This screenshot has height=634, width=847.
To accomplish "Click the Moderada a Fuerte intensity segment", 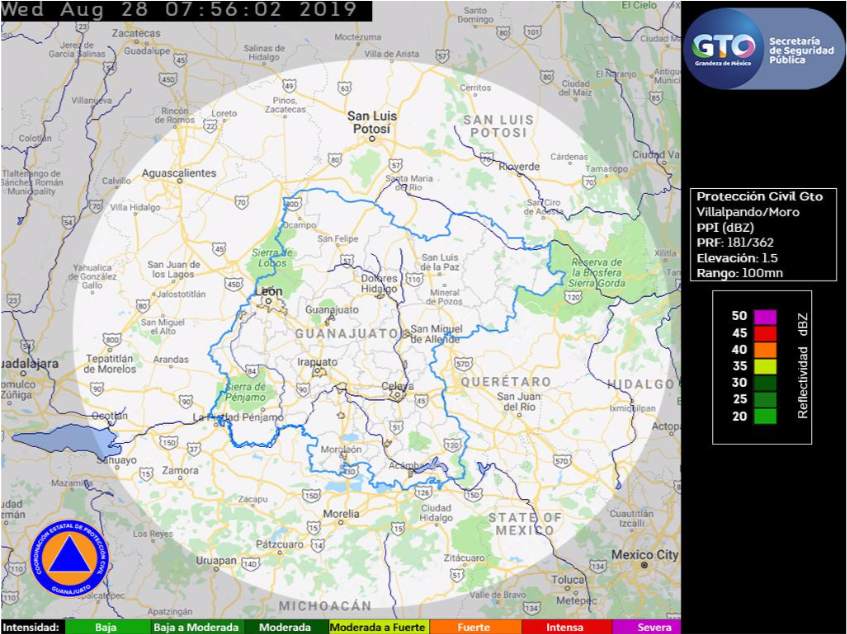I will click(x=378, y=627).
